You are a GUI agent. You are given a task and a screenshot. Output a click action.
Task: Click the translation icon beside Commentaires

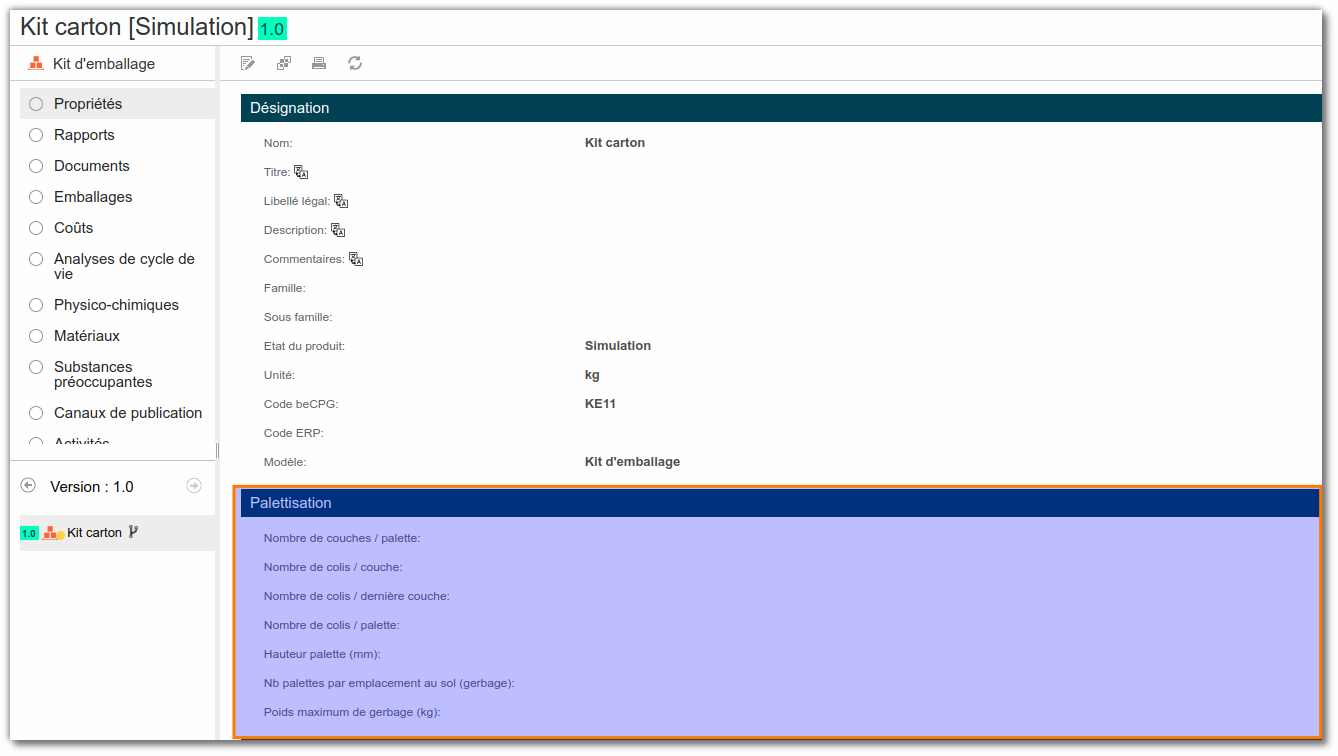(356, 259)
